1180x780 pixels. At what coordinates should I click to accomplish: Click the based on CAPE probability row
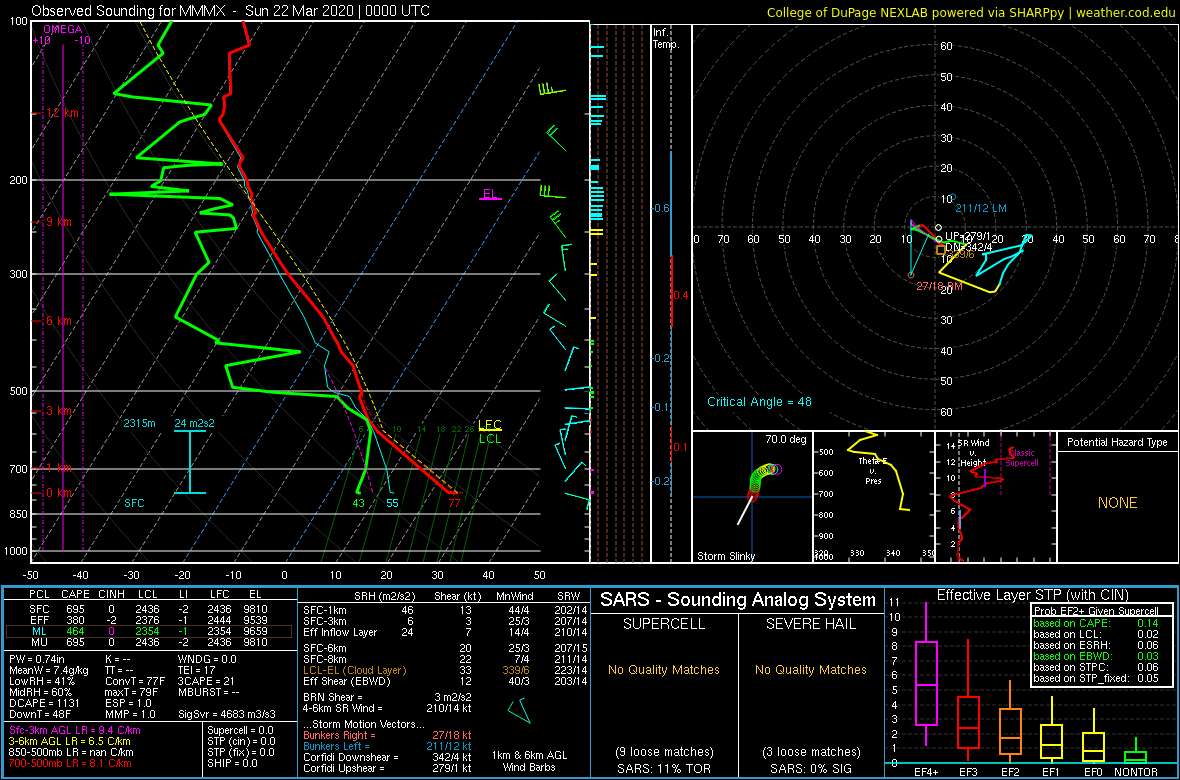pos(1094,623)
